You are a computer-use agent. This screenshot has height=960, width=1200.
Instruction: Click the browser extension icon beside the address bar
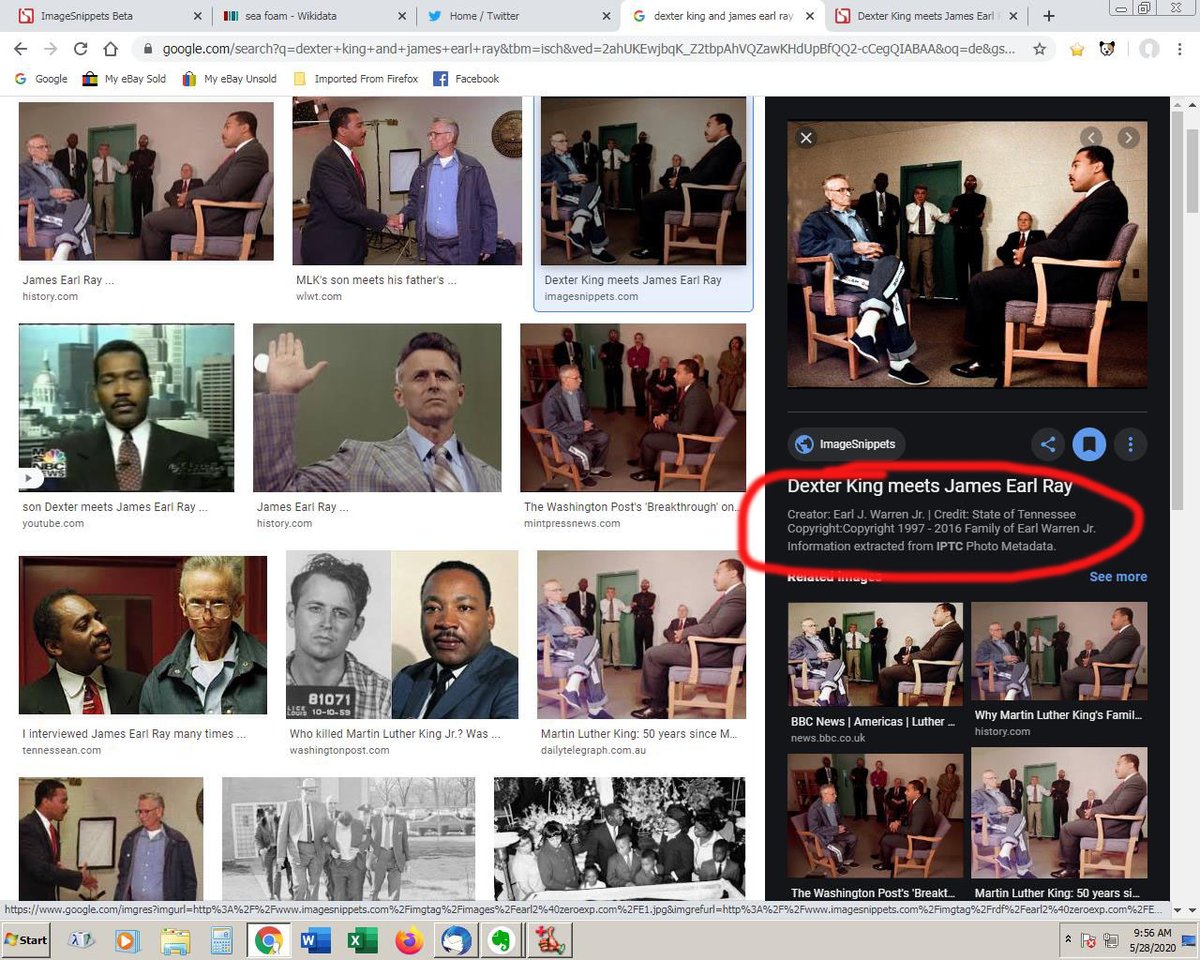click(x=1106, y=48)
